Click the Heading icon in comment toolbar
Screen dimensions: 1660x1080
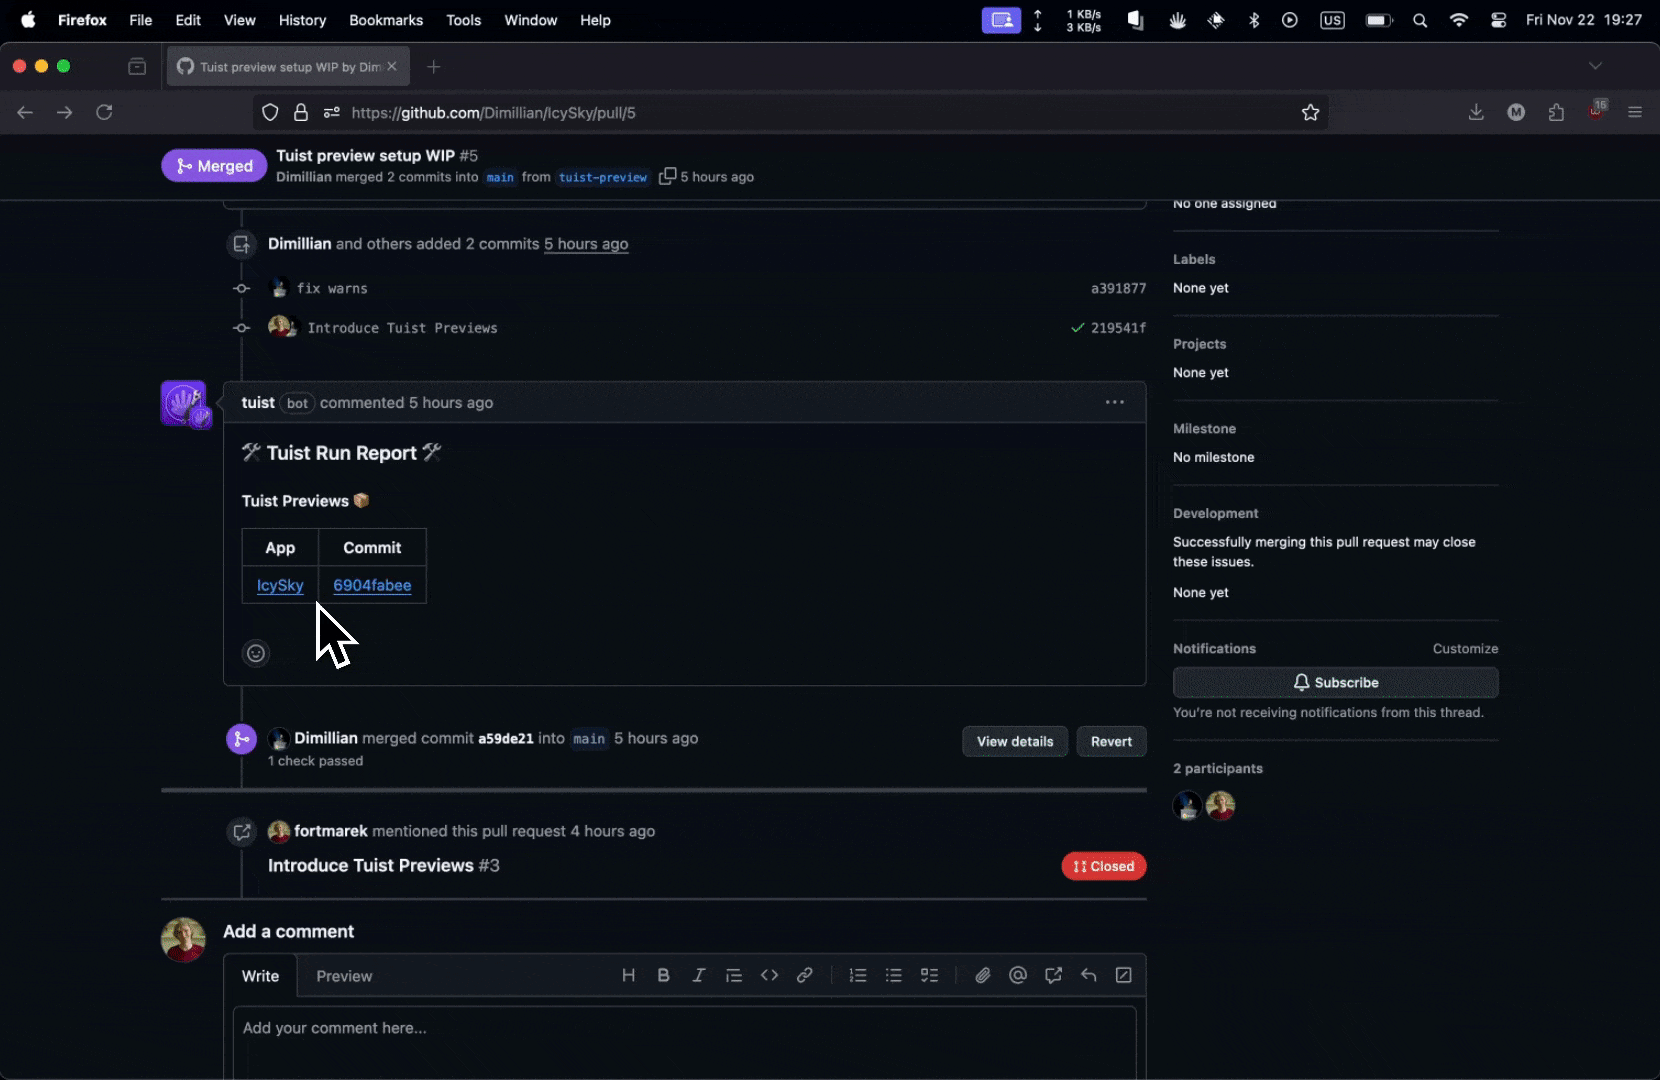coord(628,975)
